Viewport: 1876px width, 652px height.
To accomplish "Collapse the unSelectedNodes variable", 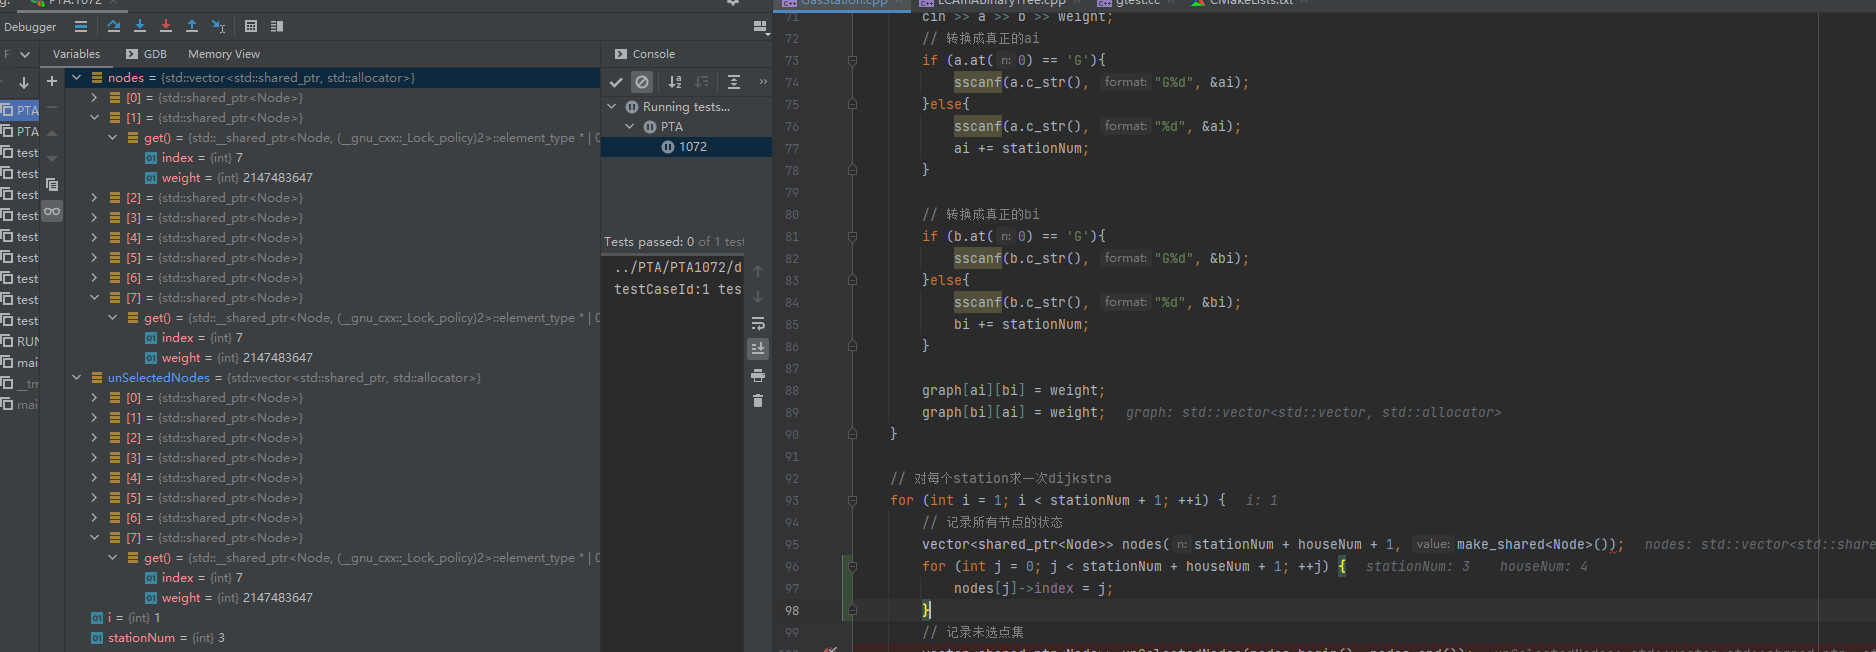I will pos(76,377).
